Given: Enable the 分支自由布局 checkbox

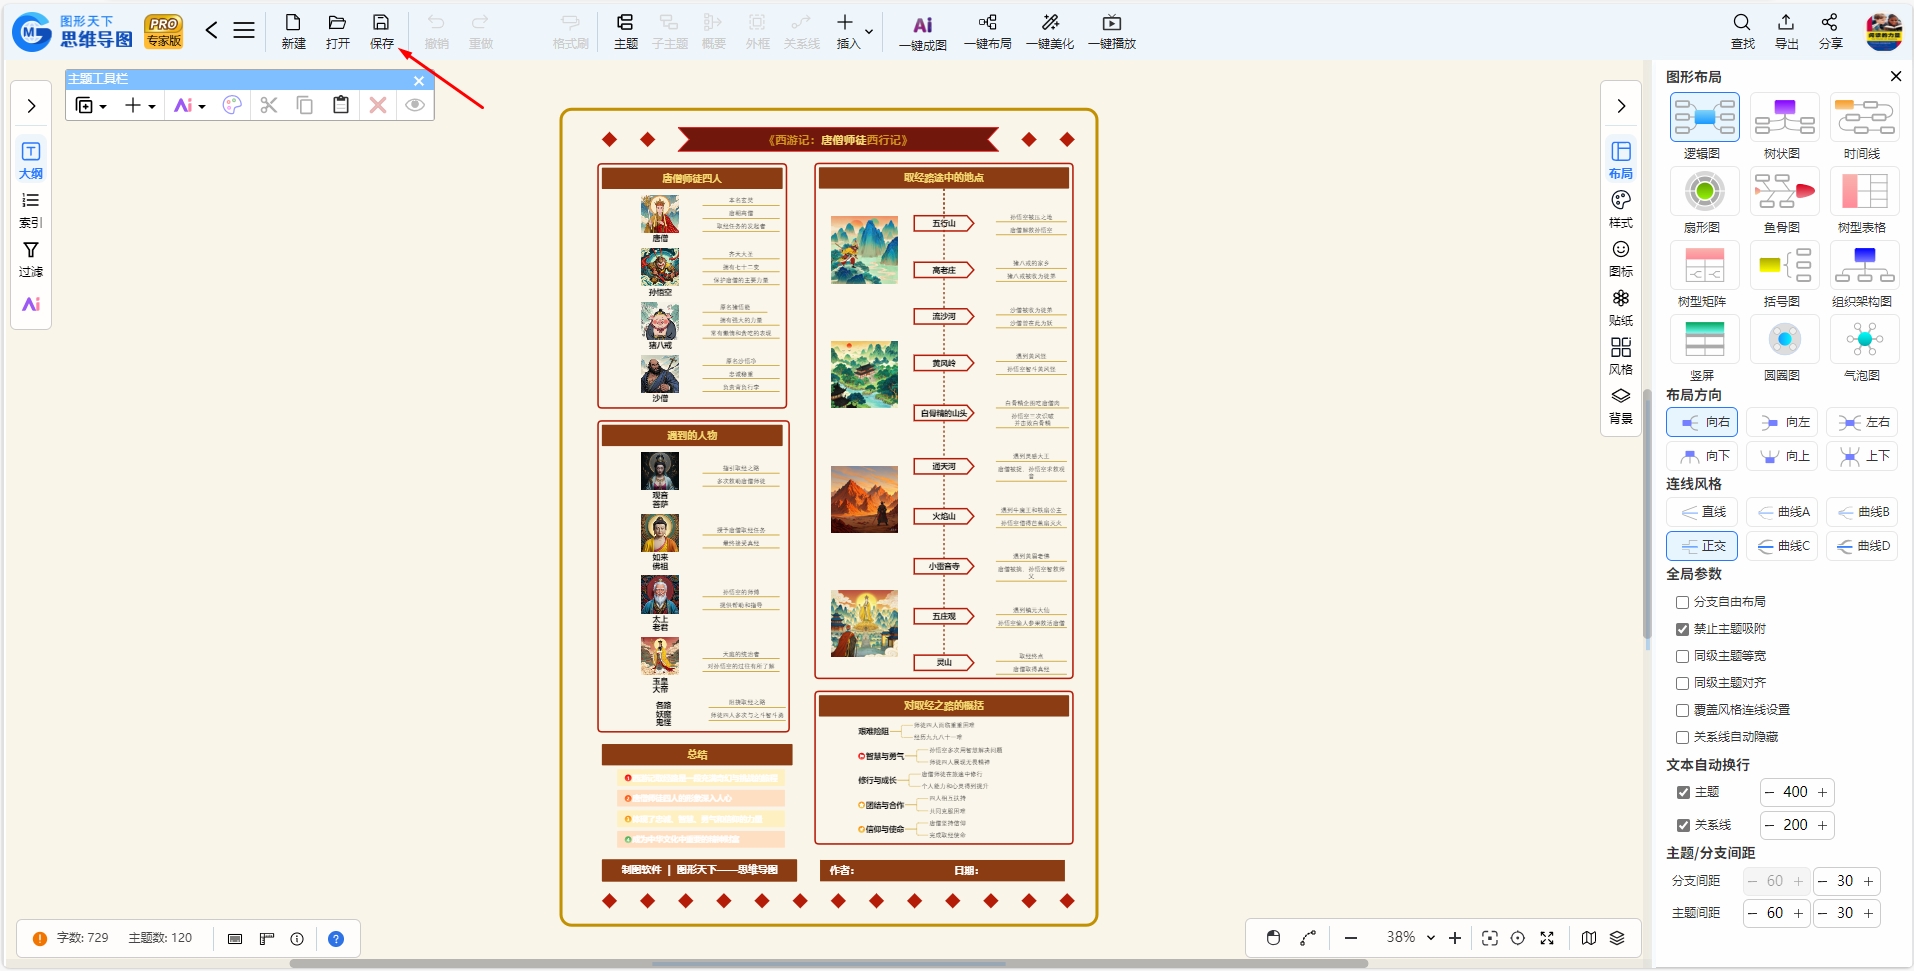Looking at the screenshot, I should pos(1682,602).
